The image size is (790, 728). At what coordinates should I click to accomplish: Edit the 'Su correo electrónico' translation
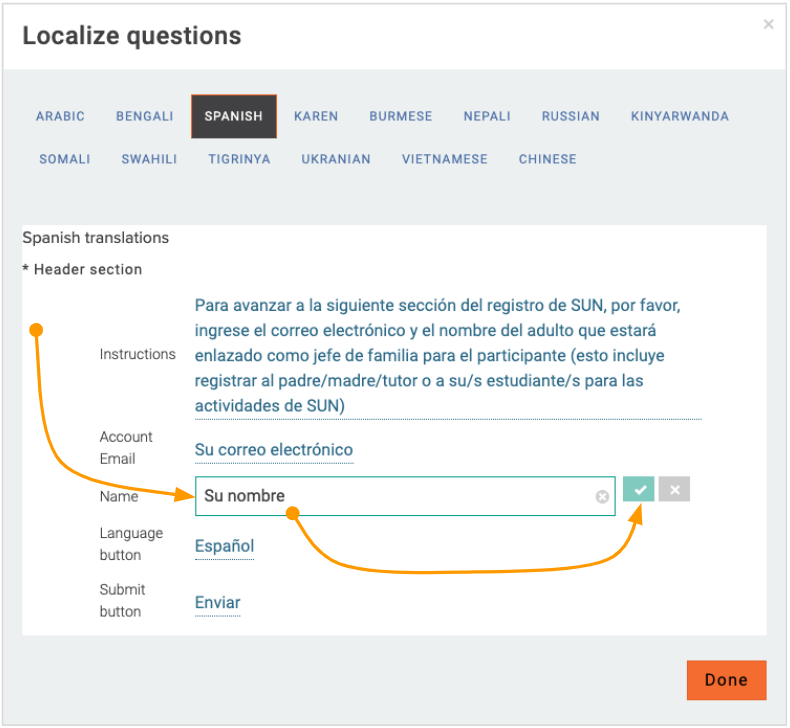274,450
